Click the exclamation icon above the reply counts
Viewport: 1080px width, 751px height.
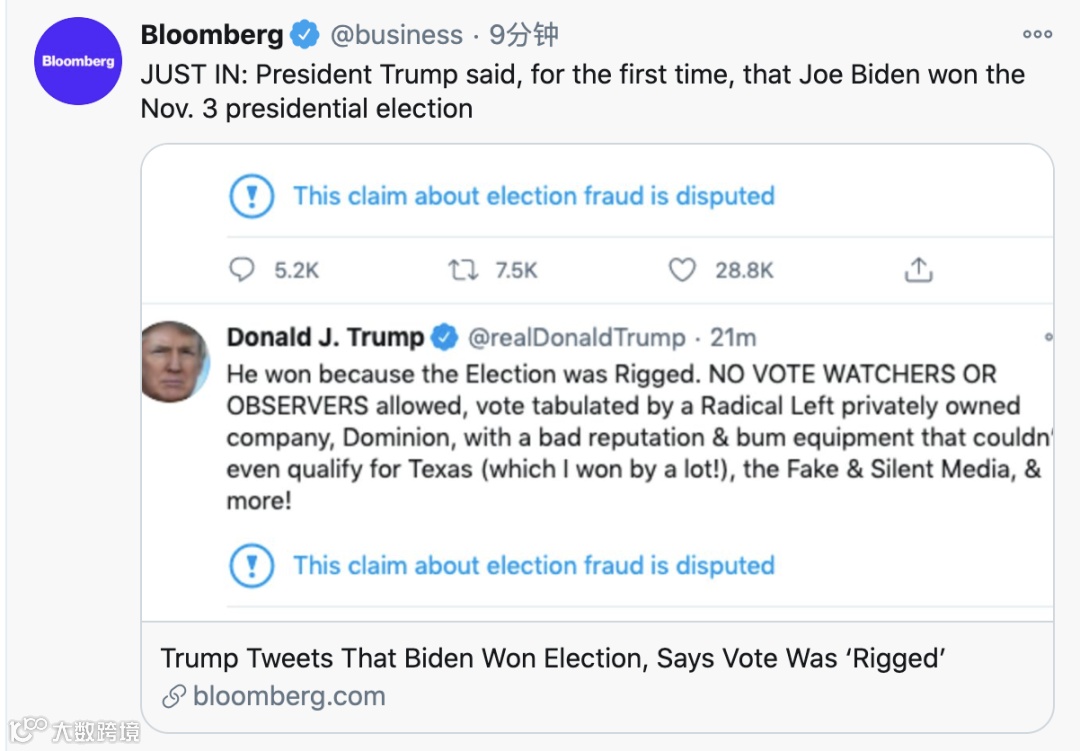pyautogui.click(x=251, y=195)
